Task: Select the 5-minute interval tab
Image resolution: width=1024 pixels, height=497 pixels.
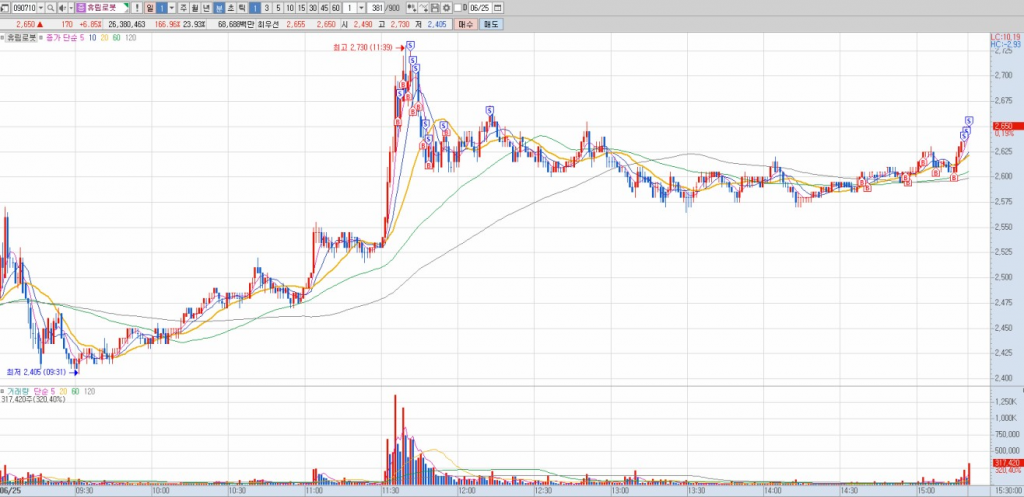Action: pos(277,7)
